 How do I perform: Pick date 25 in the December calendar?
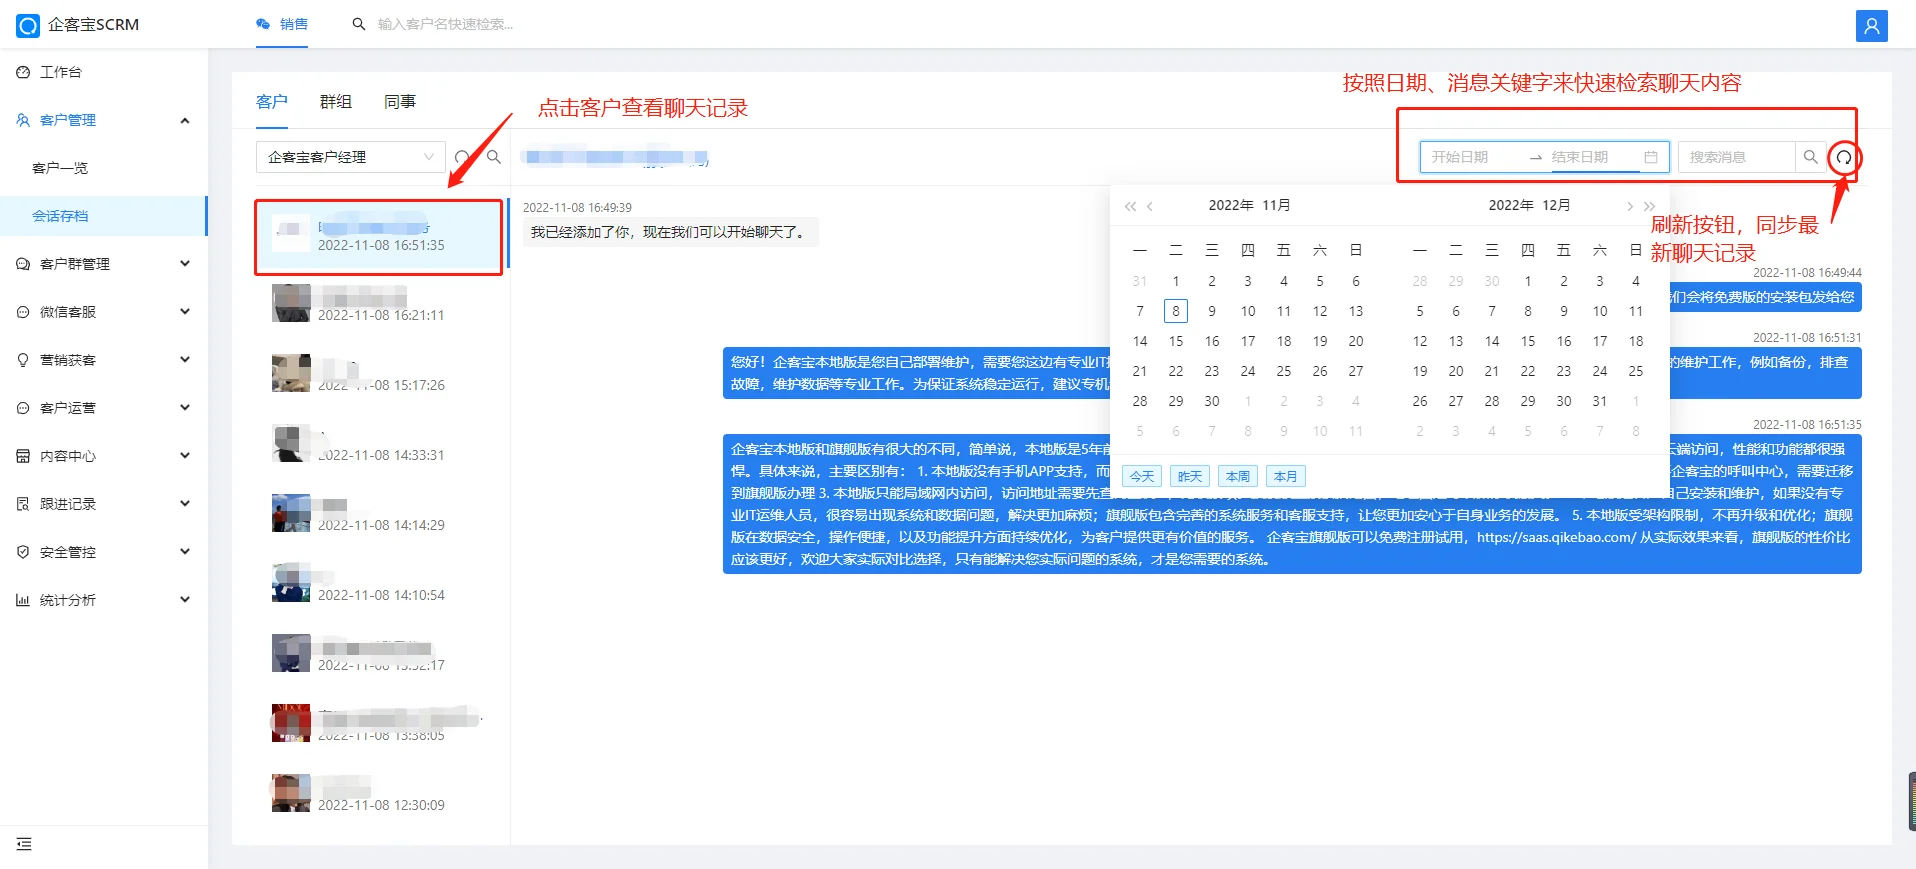[x=1636, y=371]
